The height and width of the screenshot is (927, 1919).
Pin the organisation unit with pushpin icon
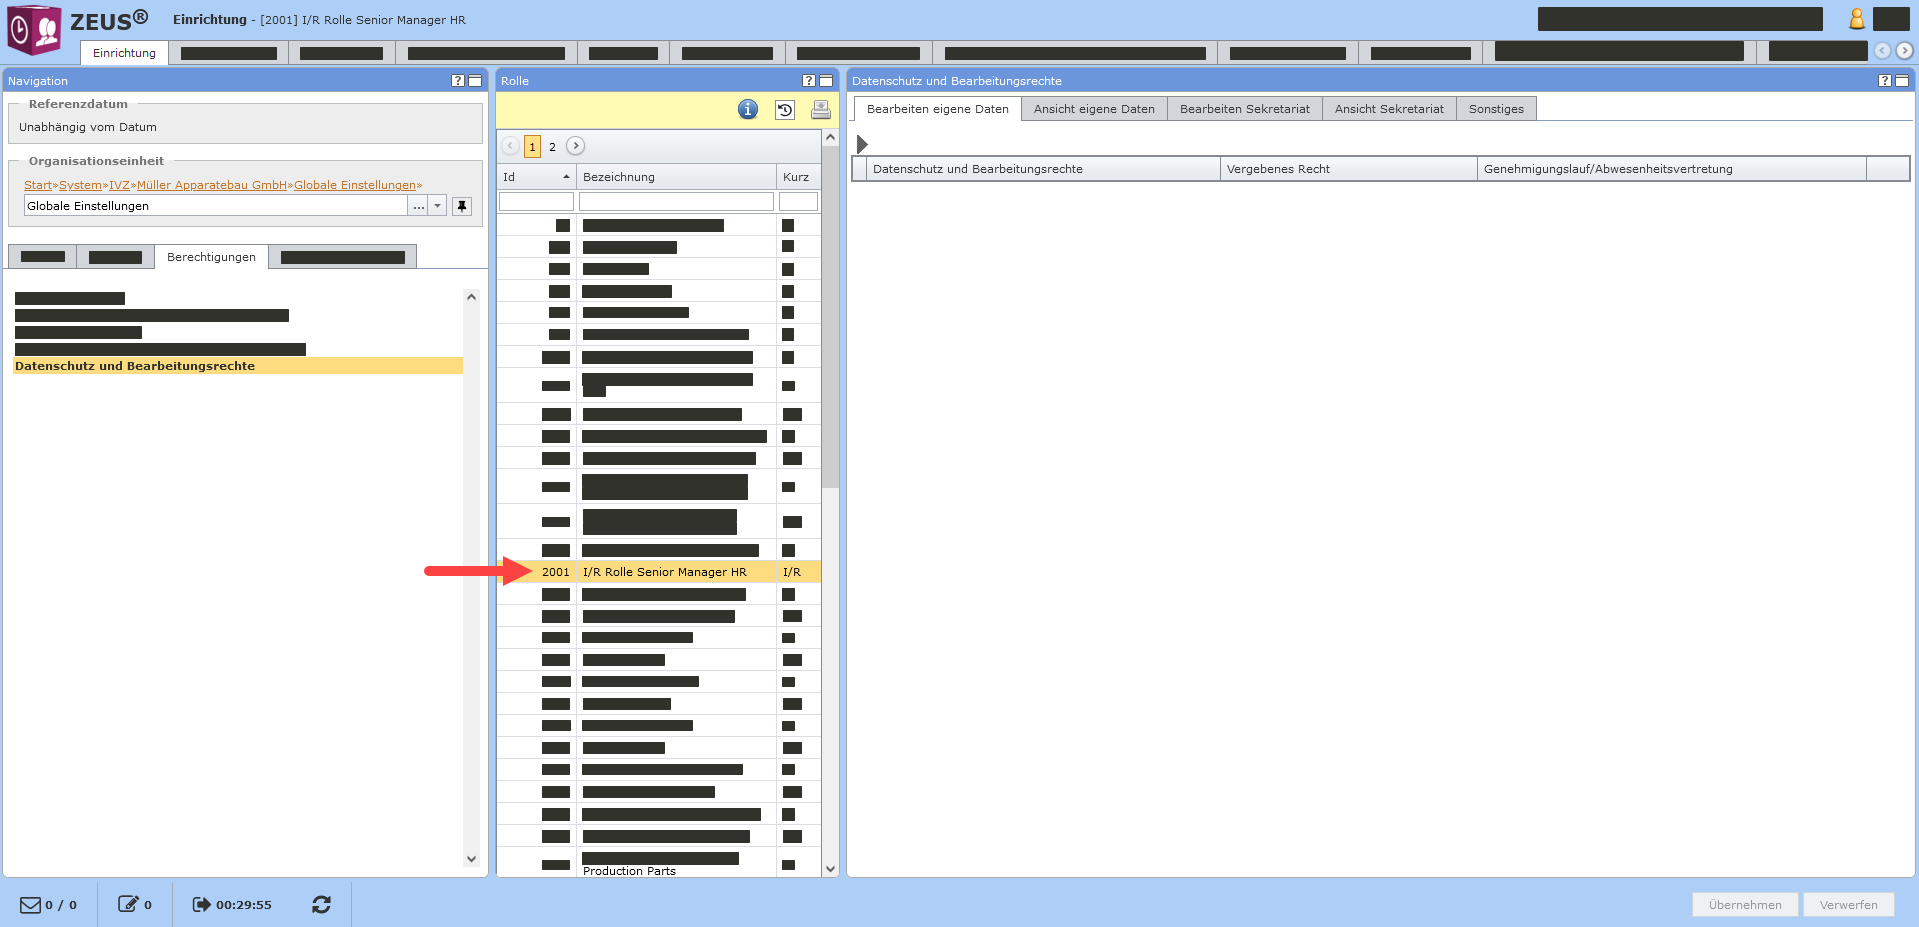(x=462, y=206)
